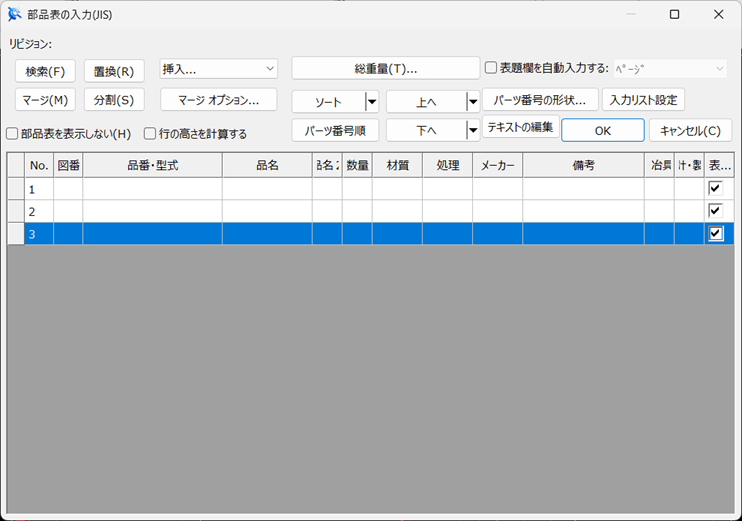Image resolution: width=742 pixels, height=521 pixels.
Task: Select row 2 via its row header
Action: pos(16,211)
